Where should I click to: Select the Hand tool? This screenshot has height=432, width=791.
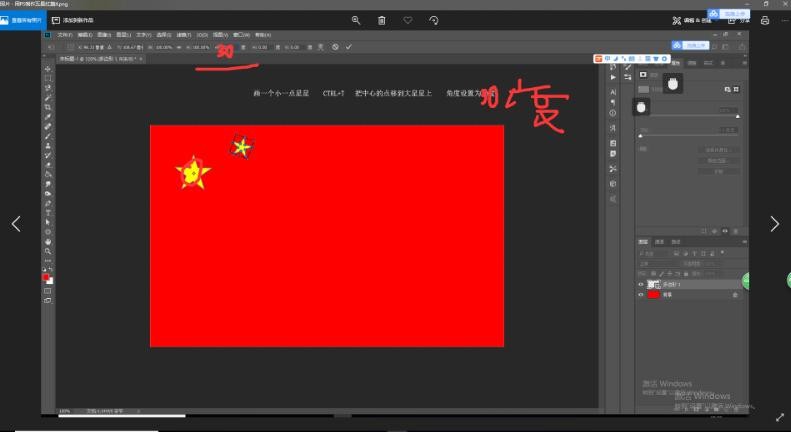(48, 241)
